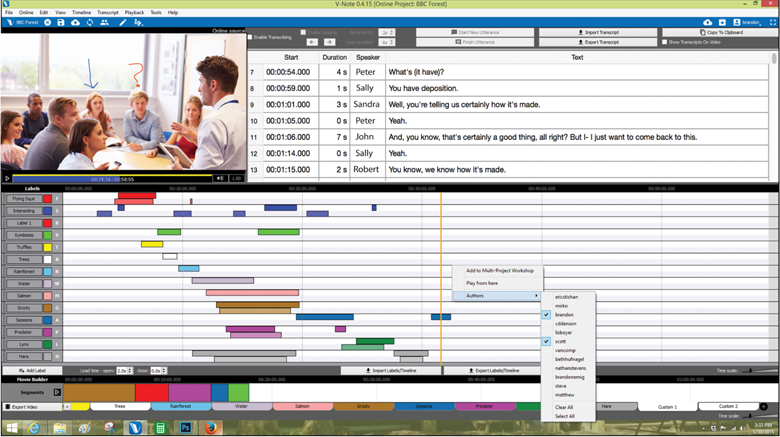
Task: Open the collaborators people icon
Action: tap(106, 22)
